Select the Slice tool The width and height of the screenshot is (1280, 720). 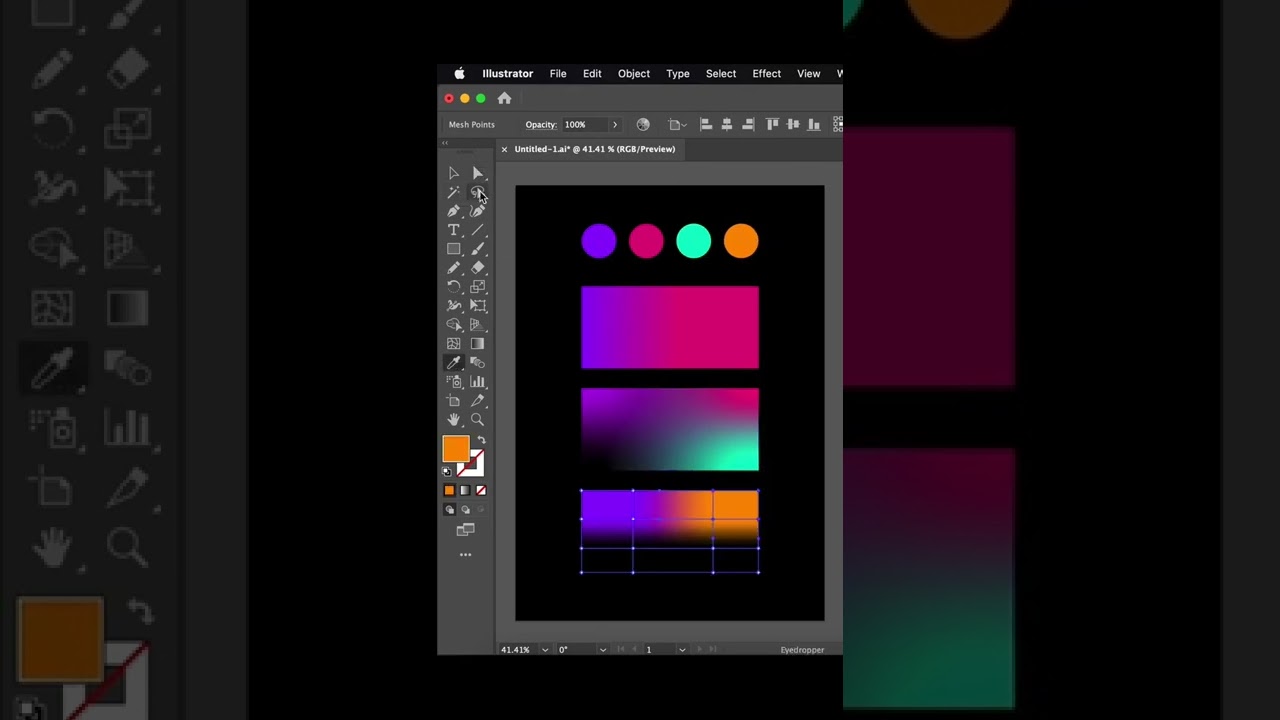pyautogui.click(x=477, y=401)
